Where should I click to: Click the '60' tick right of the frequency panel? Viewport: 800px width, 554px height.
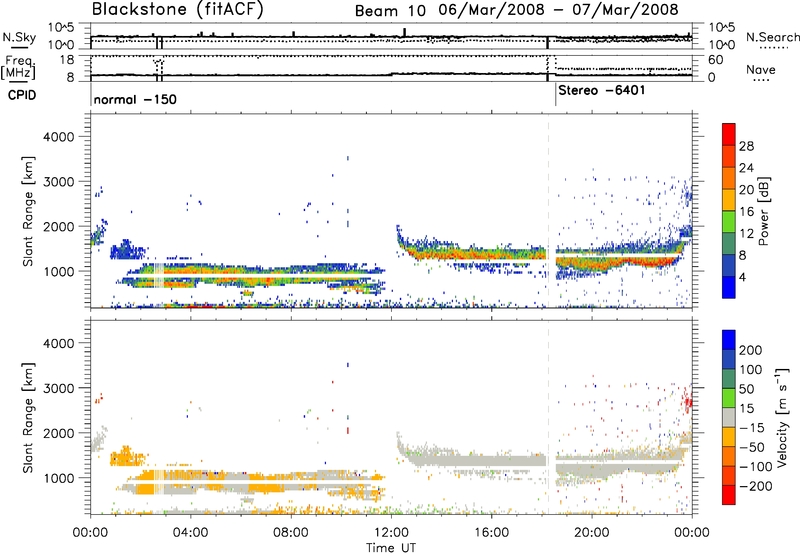pyautogui.click(x=715, y=60)
